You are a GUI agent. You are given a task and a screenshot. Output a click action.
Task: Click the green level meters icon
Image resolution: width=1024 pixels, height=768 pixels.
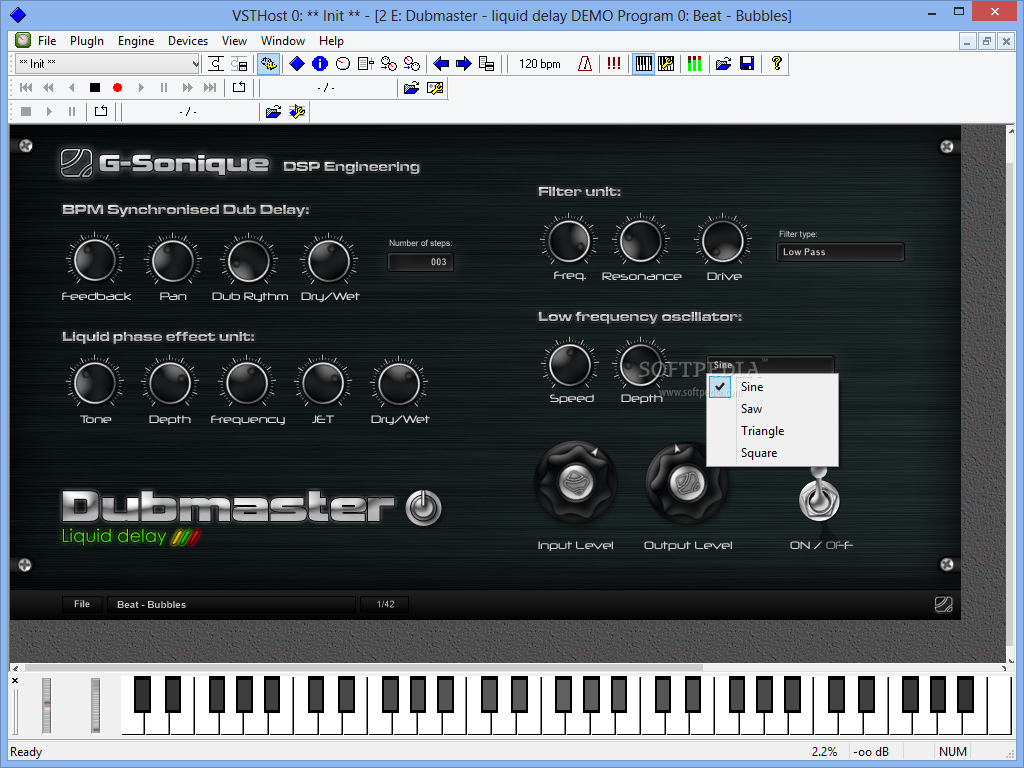[695, 63]
